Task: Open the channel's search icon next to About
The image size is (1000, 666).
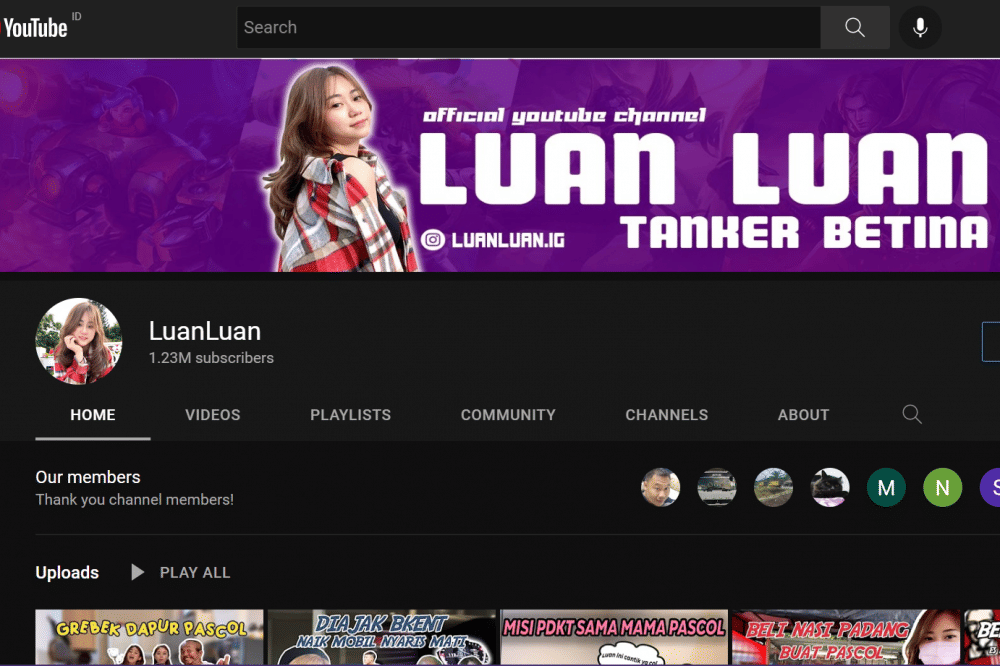Action: (x=911, y=414)
